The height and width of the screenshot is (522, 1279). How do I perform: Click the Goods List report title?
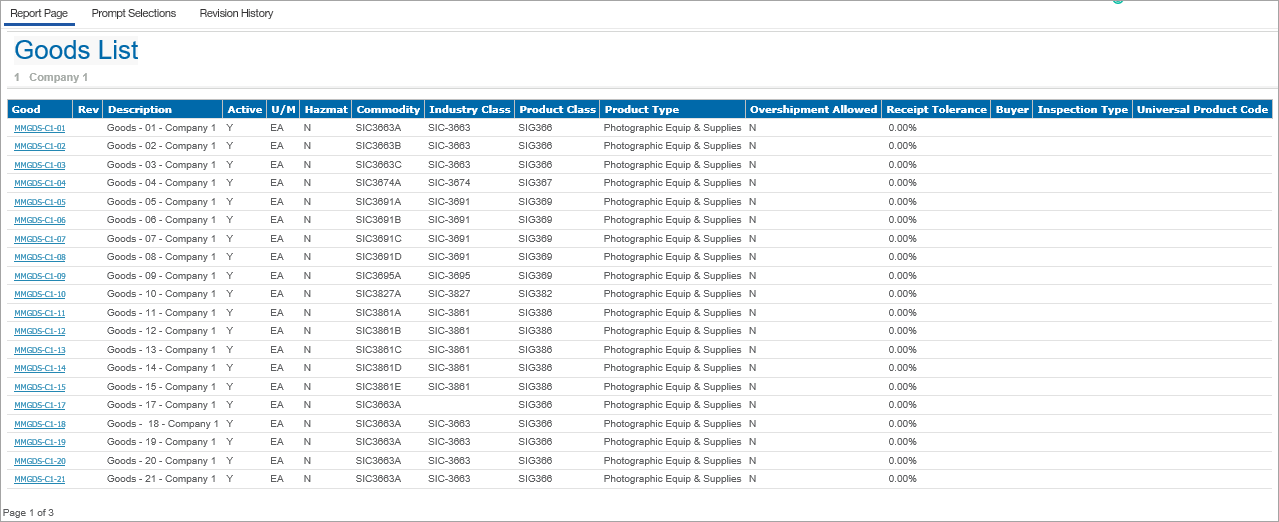click(x=76, y=50)
